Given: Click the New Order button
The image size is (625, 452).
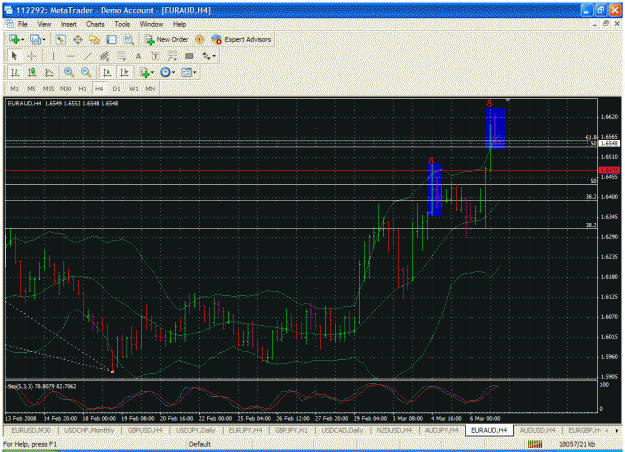Looking at the screenshot, I should [x=167, y=39].
